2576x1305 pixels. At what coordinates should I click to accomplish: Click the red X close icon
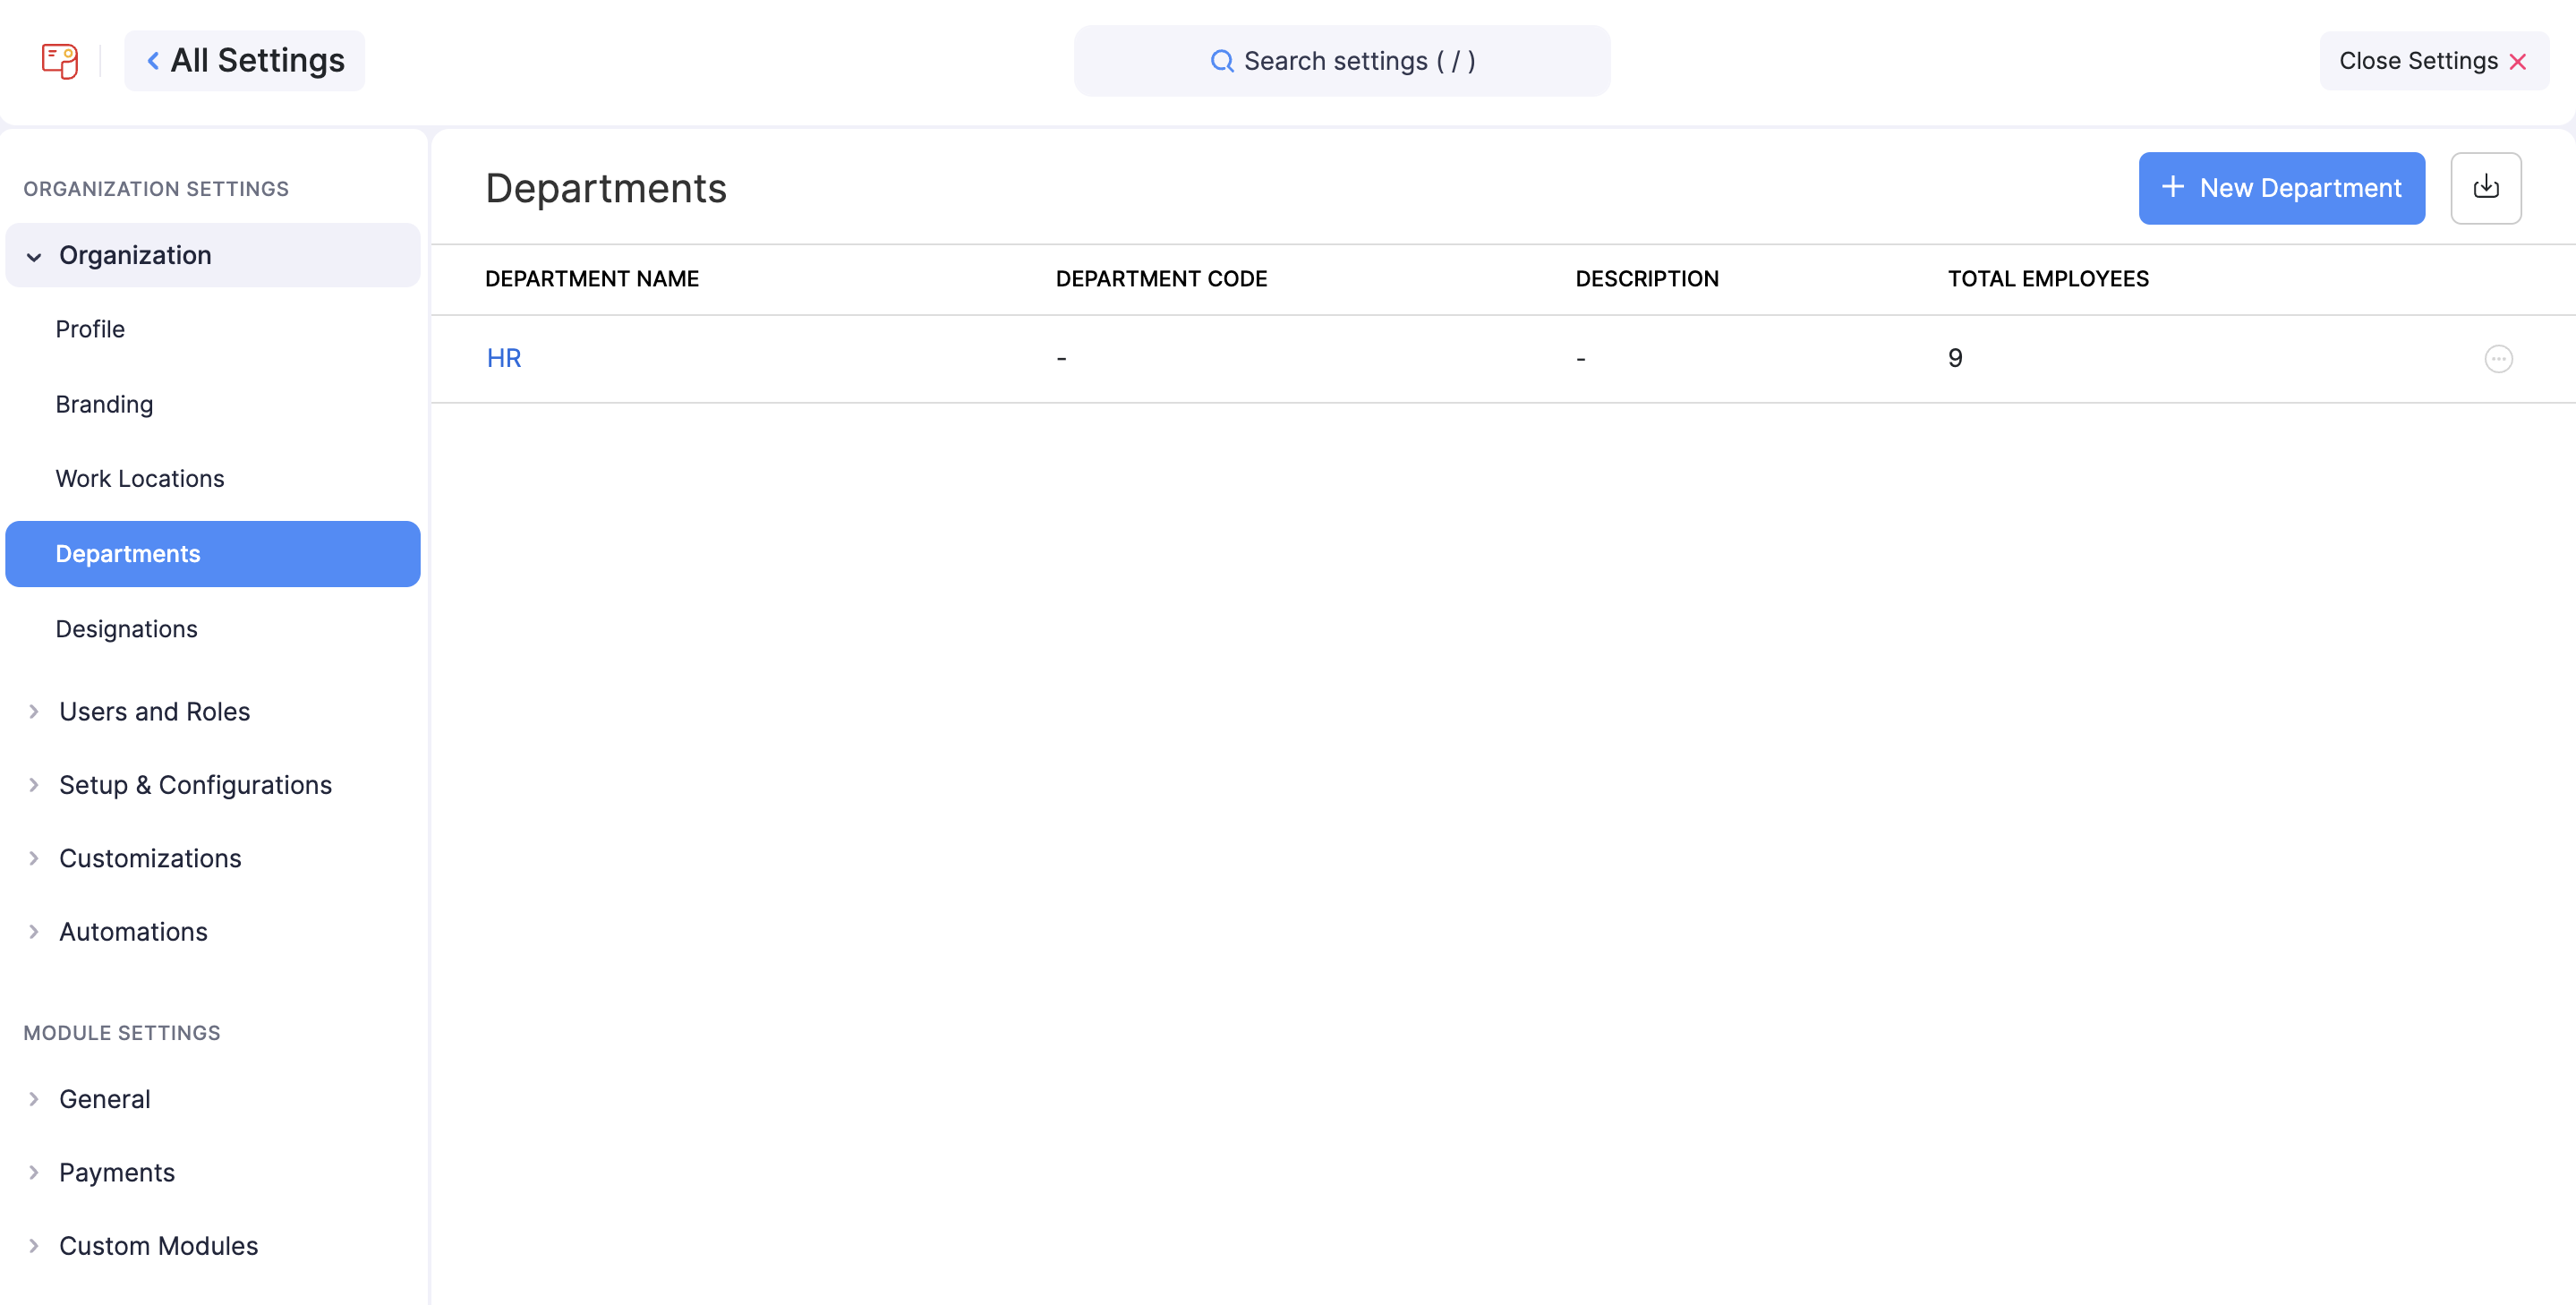click(2517, 62)
